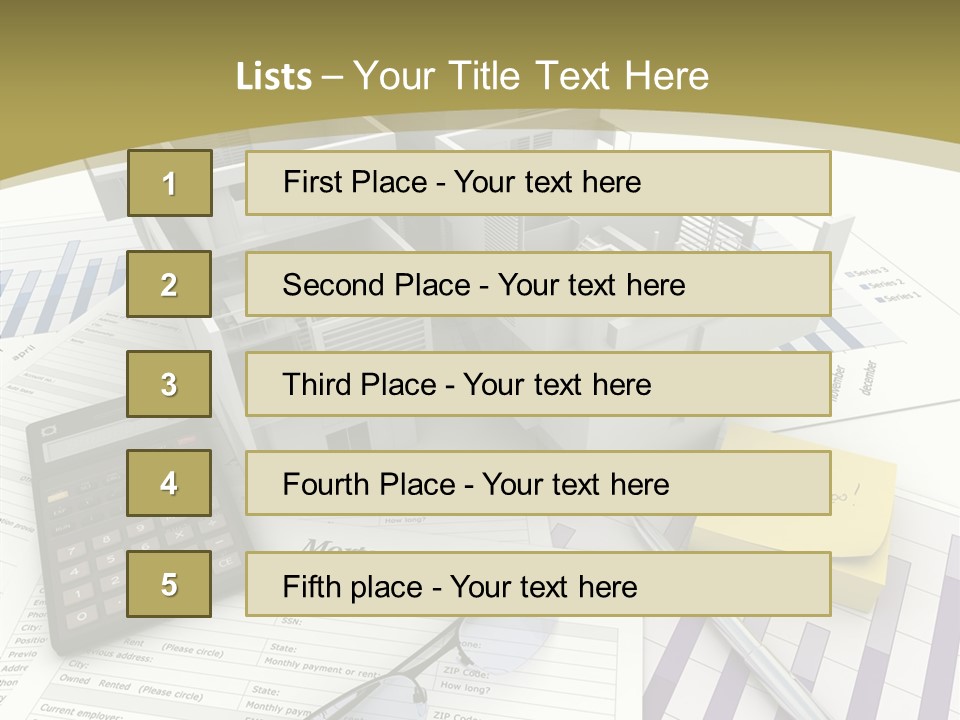Click the bold word Lists in the title
This screenshot has width=960, height=720.
274,76
